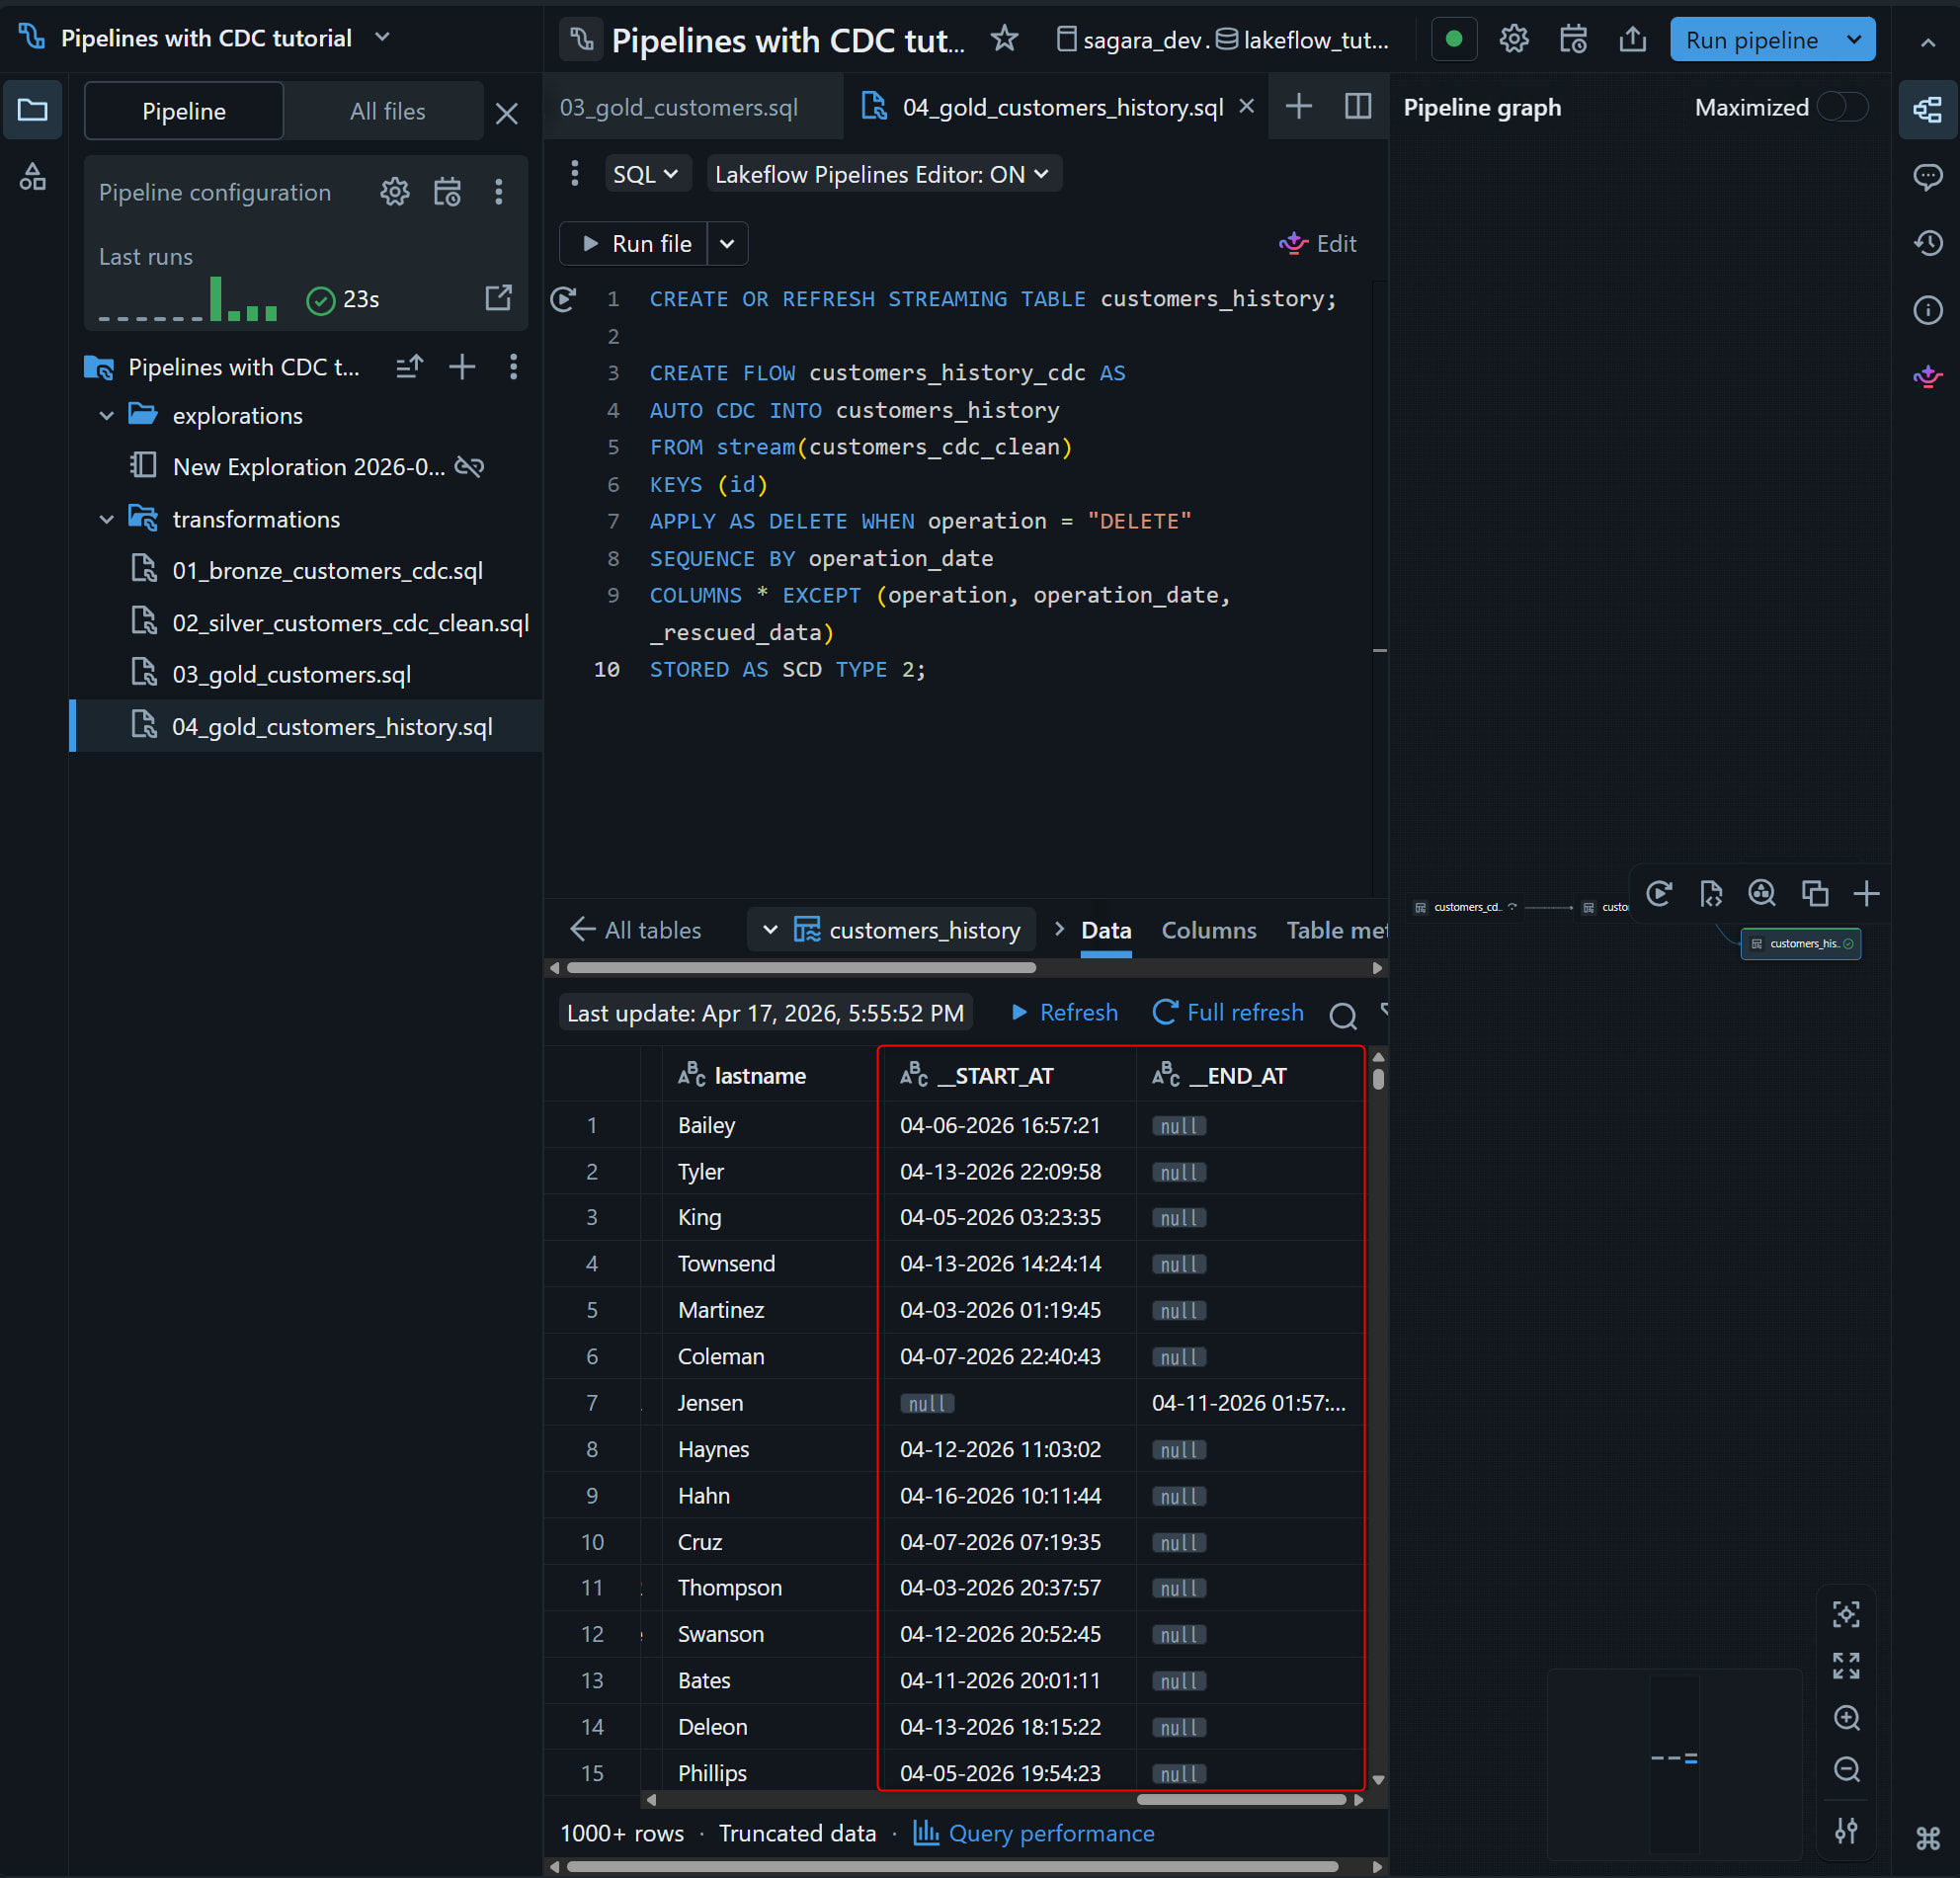Click the Full refresh button
Viewport: 1960px width, 1878px height.
1228,1012
